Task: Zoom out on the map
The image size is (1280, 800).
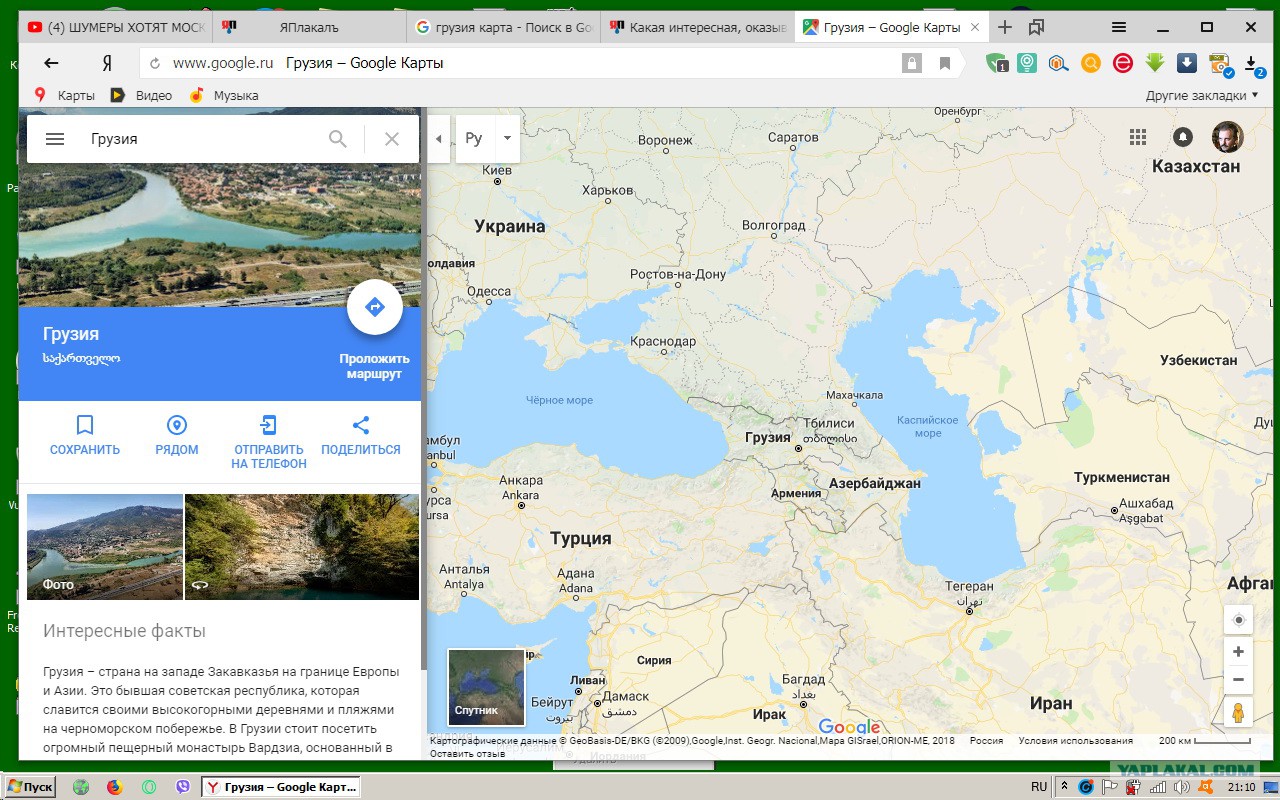Action: [1238, 680]
